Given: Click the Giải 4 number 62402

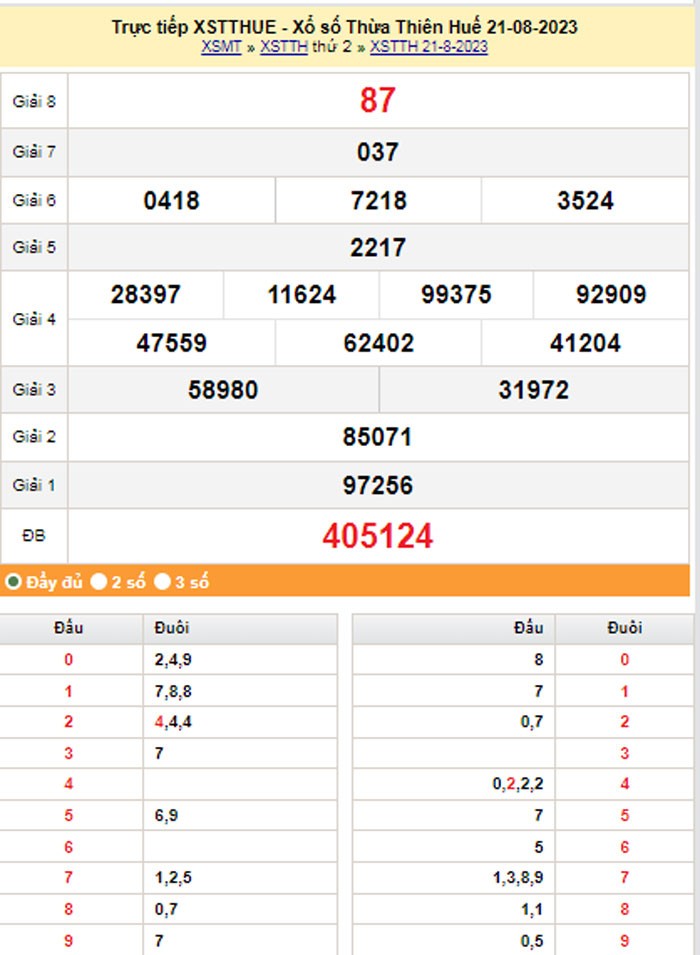Looking at the screenshot, I should tap(378, 344).
